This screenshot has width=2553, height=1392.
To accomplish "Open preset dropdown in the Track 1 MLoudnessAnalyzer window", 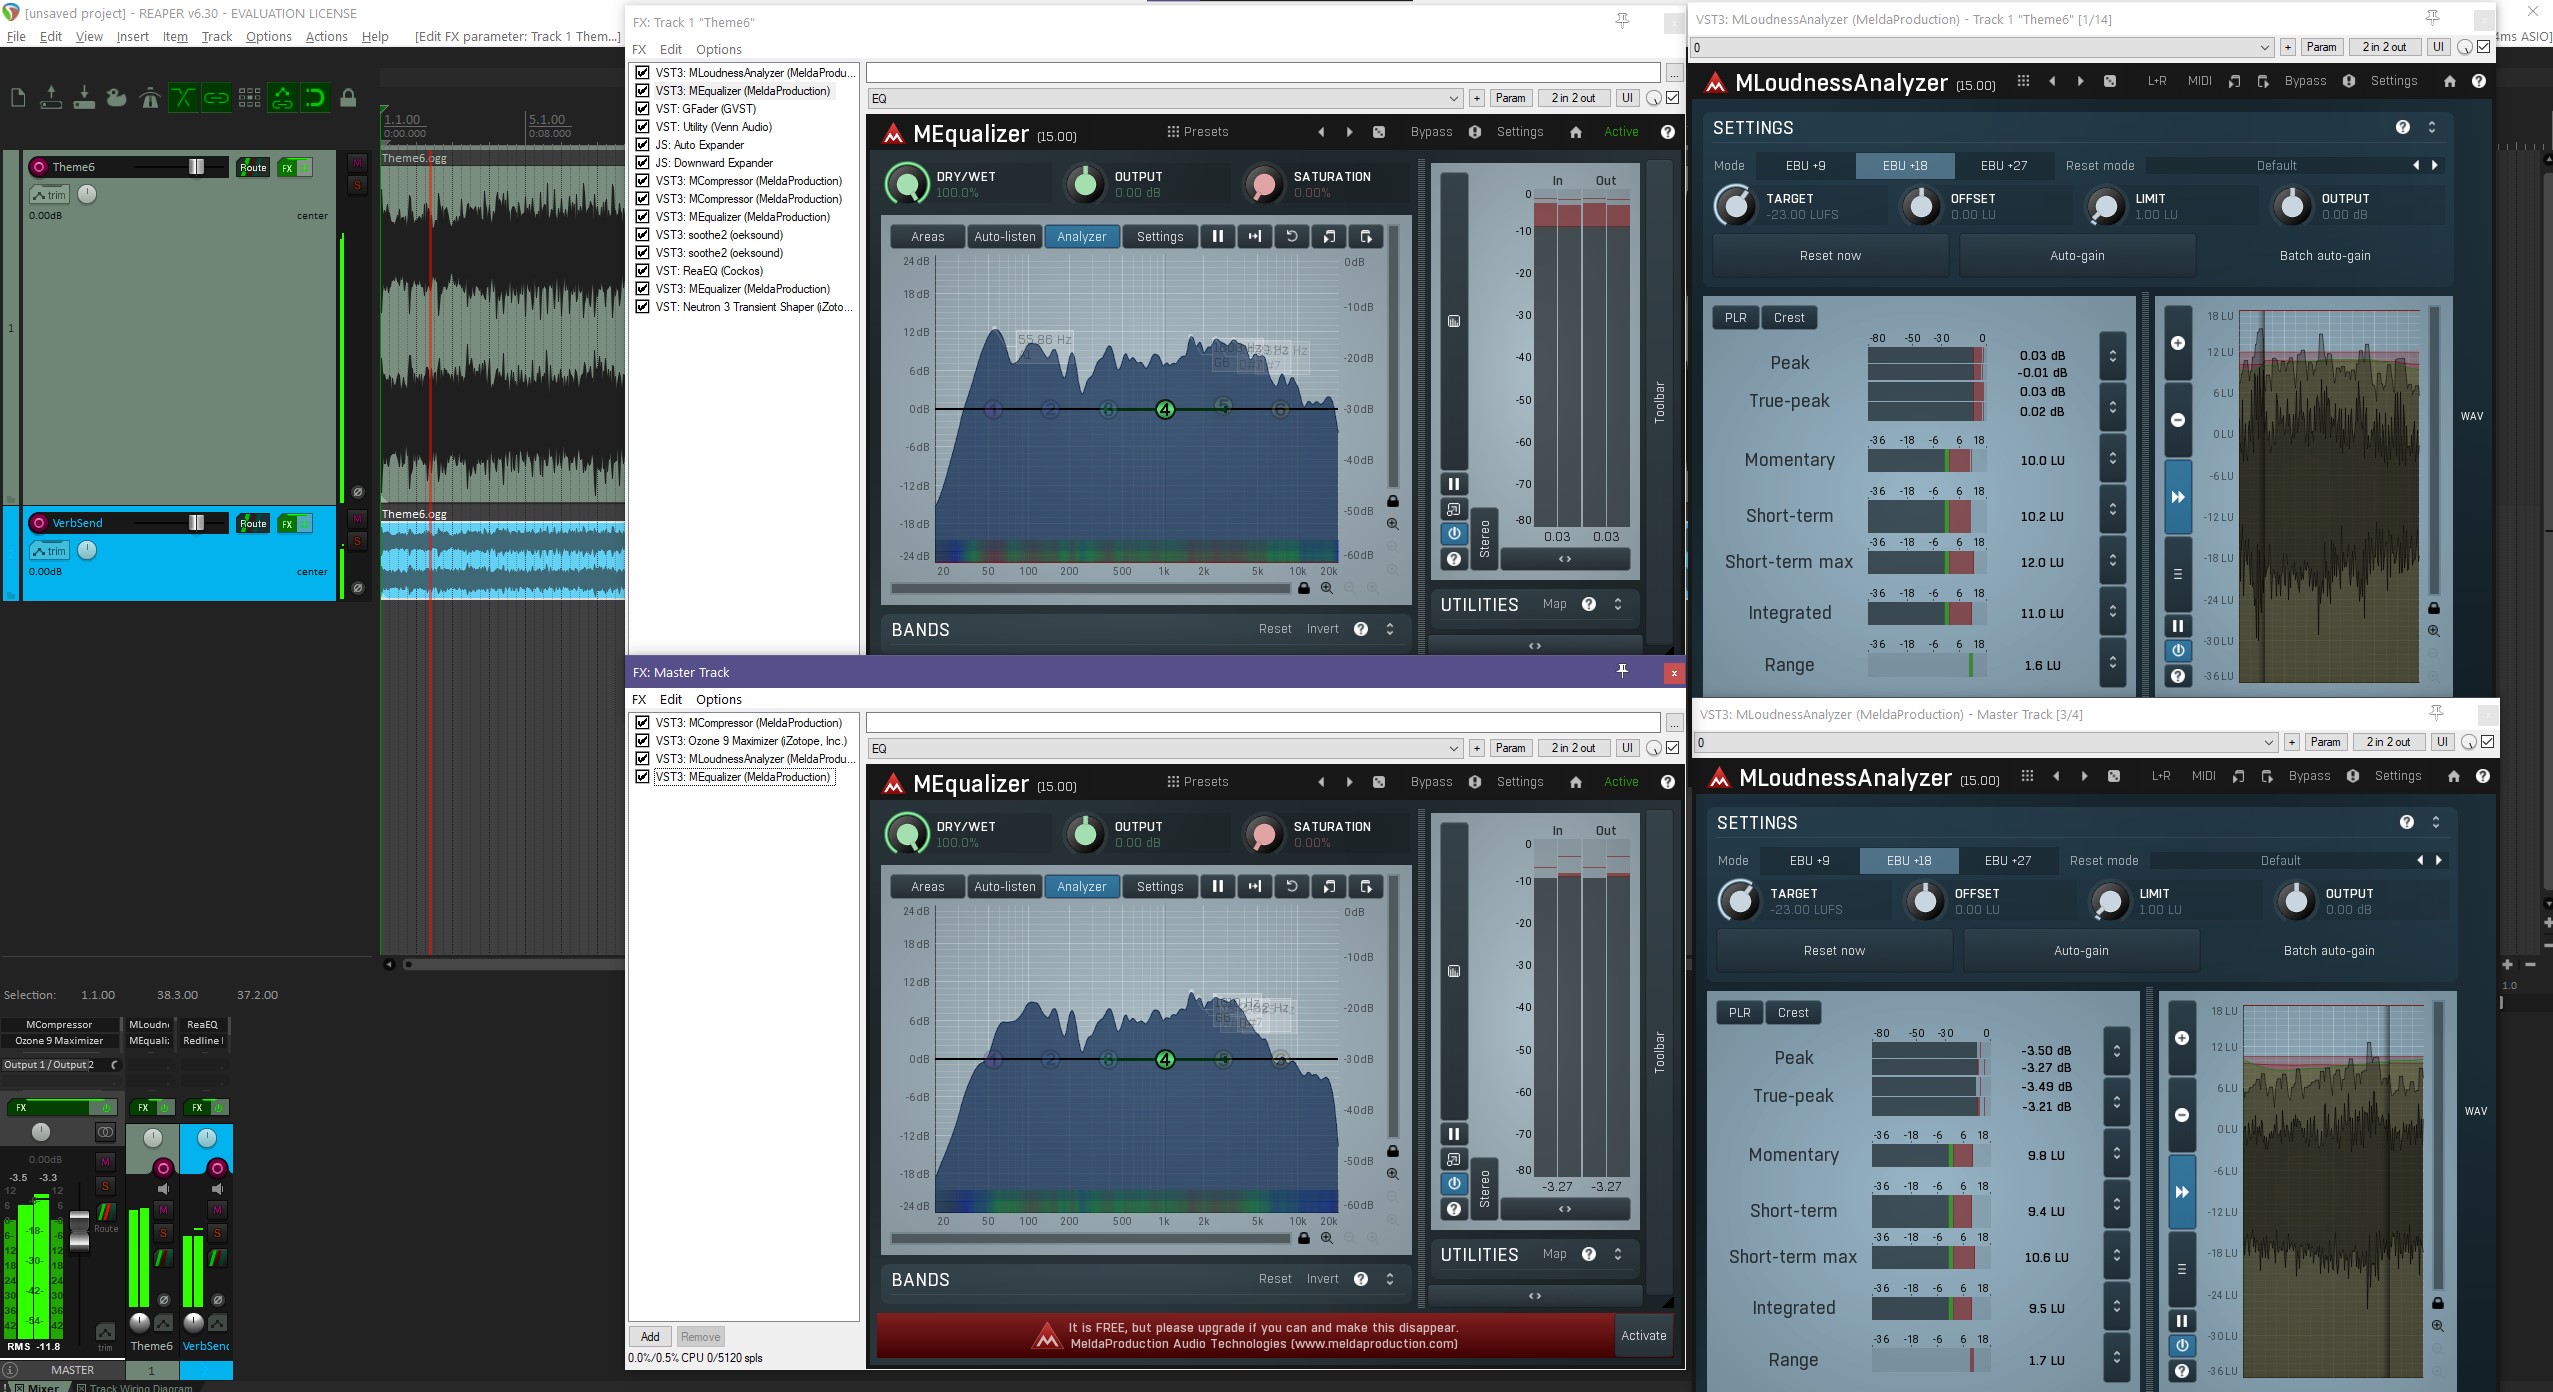I will pos(1982,47).
